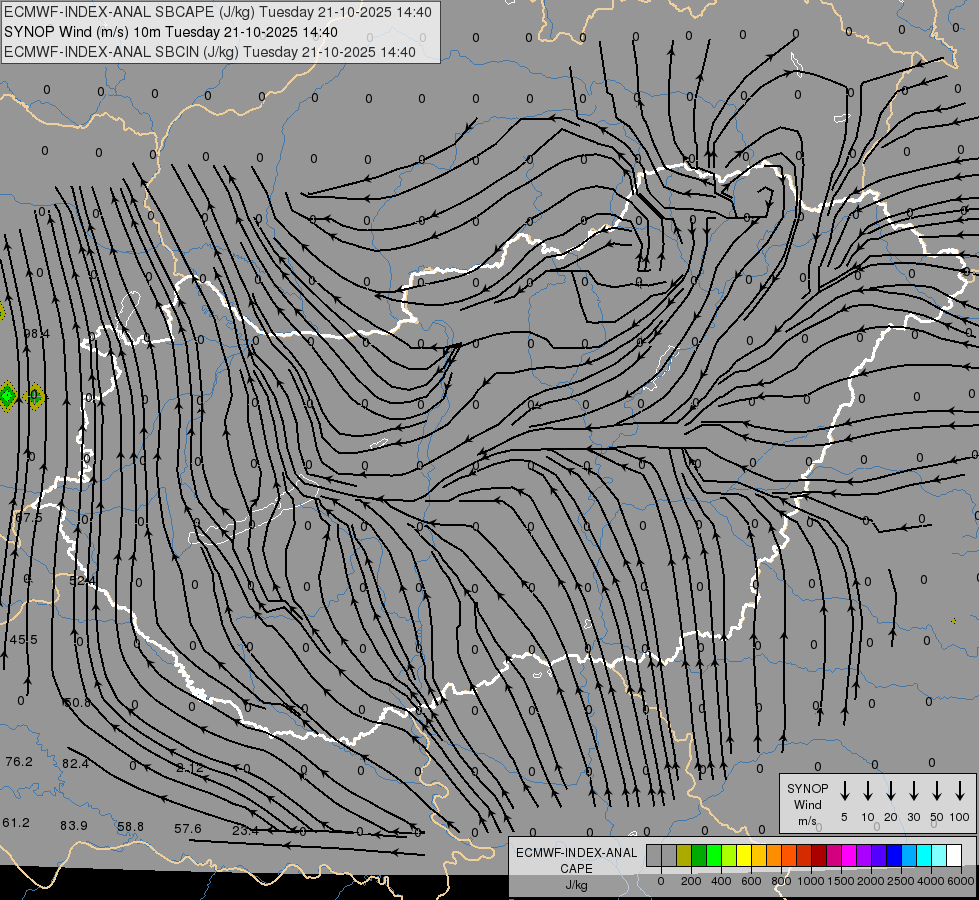This screenshot has width=979, height=900.
Task: Click the 200 tick label on CAPE scale
Action: coord(691,881)
